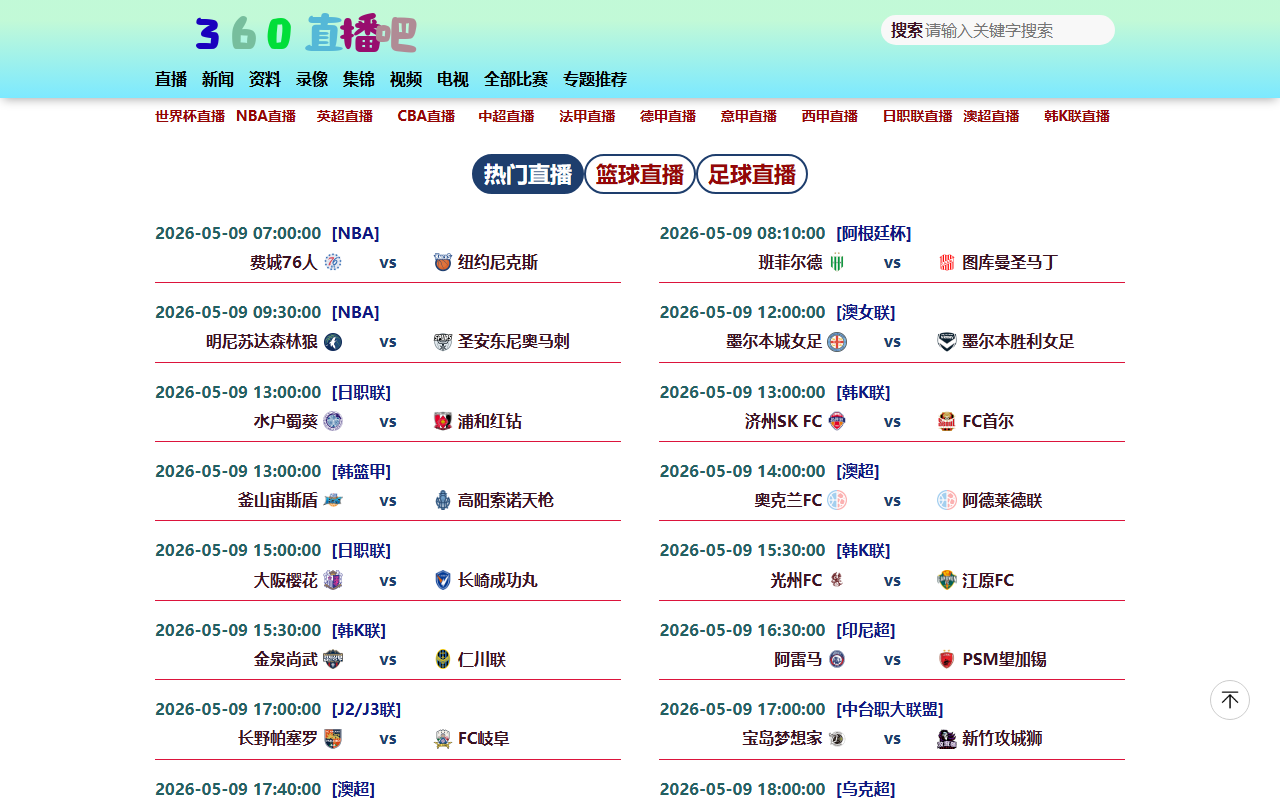
Task: Click the 班菲尔德 club crest
Action: pyautogui.click(x=837, y=262)
